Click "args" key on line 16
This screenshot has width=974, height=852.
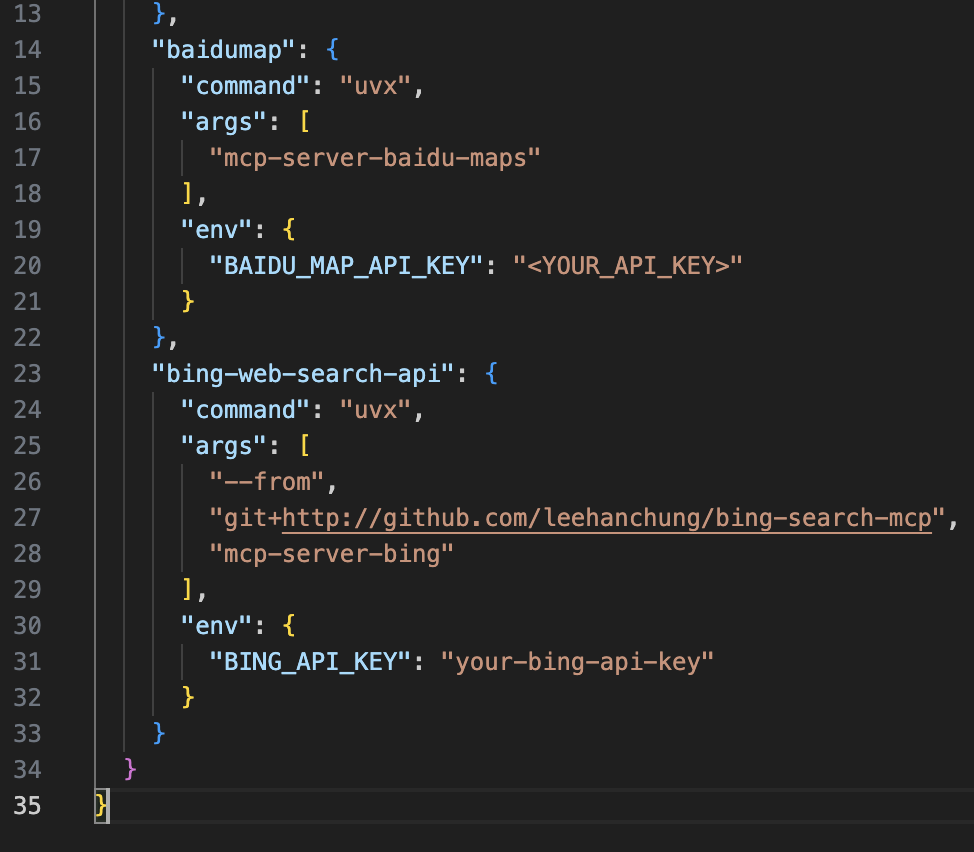point(224,122)
